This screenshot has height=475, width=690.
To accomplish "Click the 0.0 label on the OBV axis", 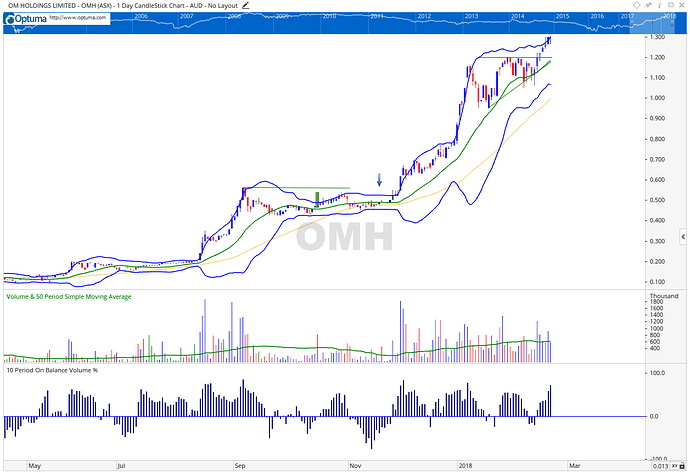I will pos(654,416).
